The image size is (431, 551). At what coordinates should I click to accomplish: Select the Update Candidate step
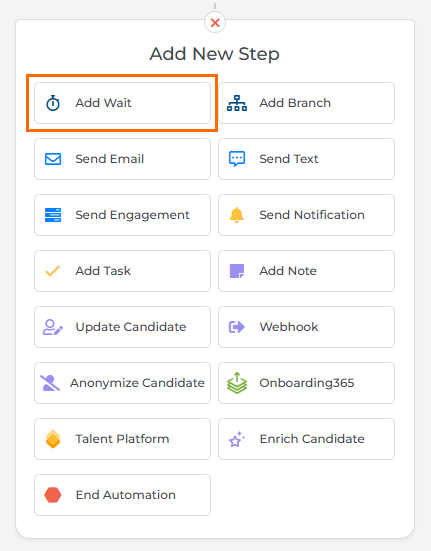(x=122, y=327)
